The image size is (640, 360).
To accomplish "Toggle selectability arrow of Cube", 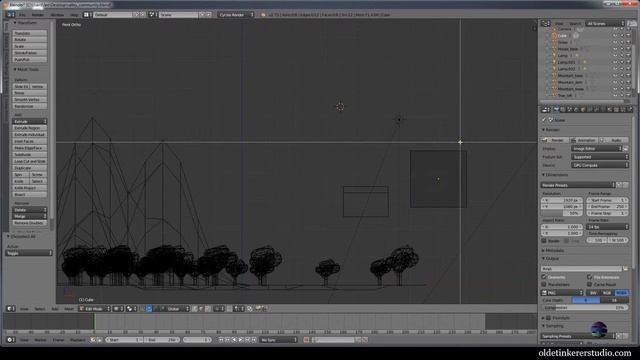I will 622,36.
